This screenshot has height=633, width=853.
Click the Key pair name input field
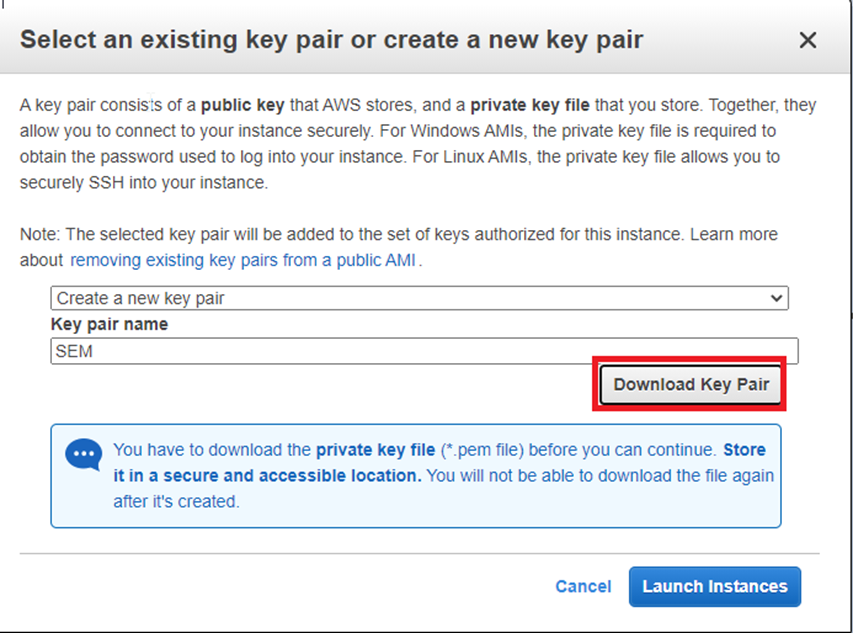coord(424,351)
